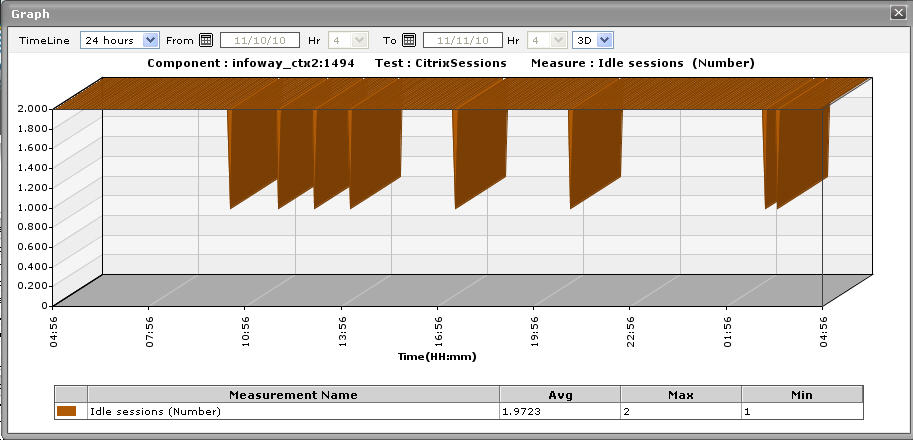Click the Max value cell showing 2
913x440 pixels.
coord(681,411)
